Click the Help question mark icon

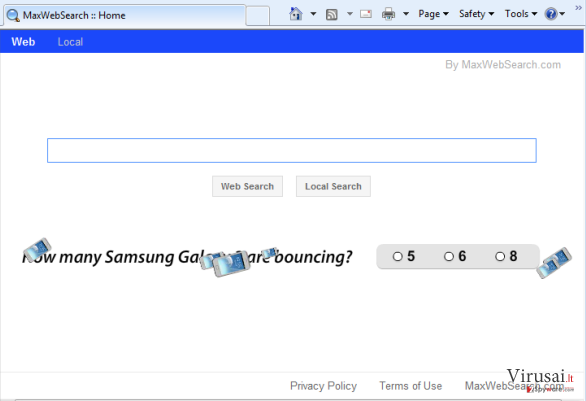pos(551,14)
